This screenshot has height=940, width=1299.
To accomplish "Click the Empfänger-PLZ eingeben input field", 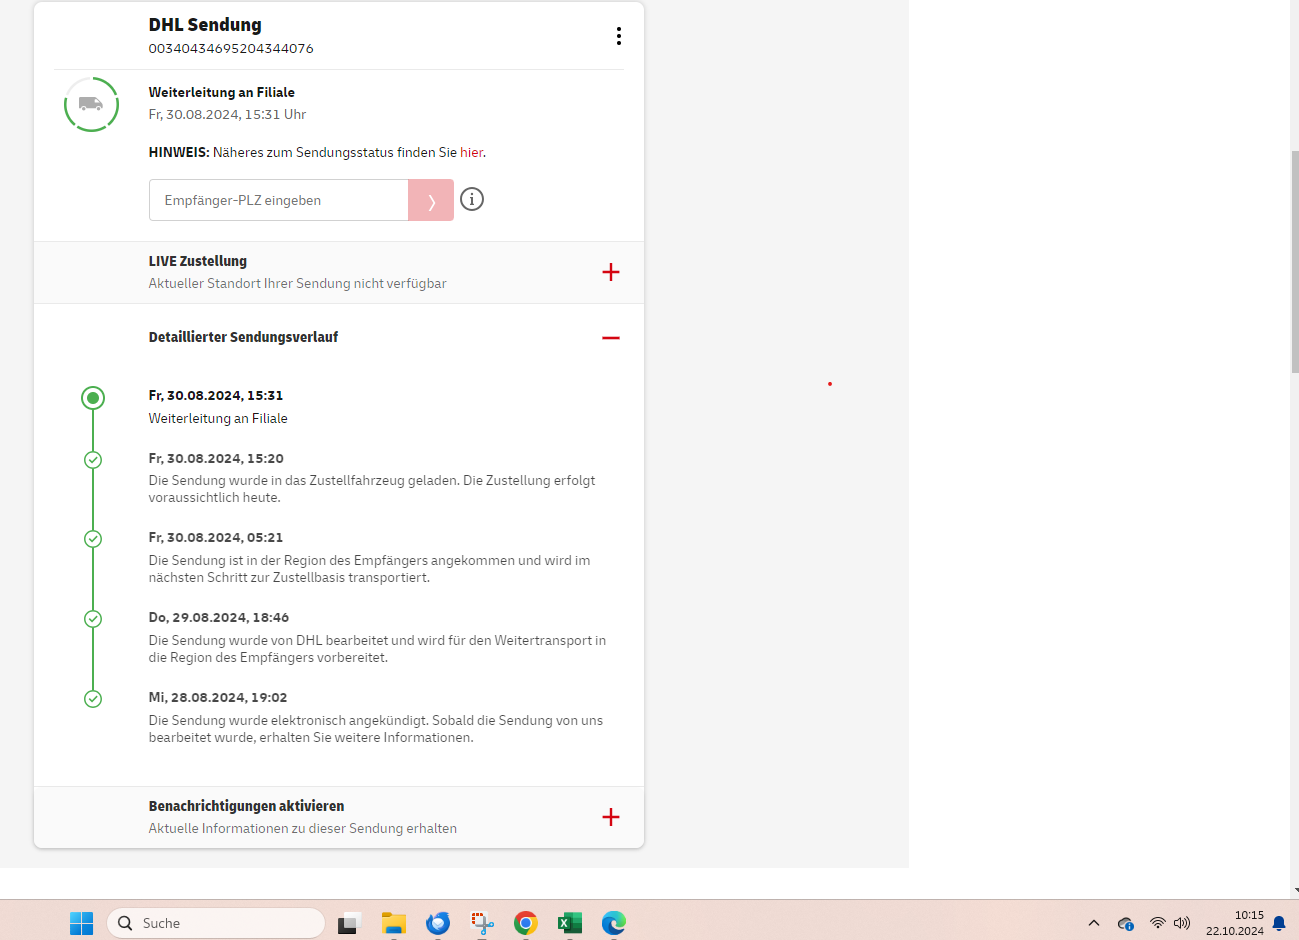I will [279, 200].
